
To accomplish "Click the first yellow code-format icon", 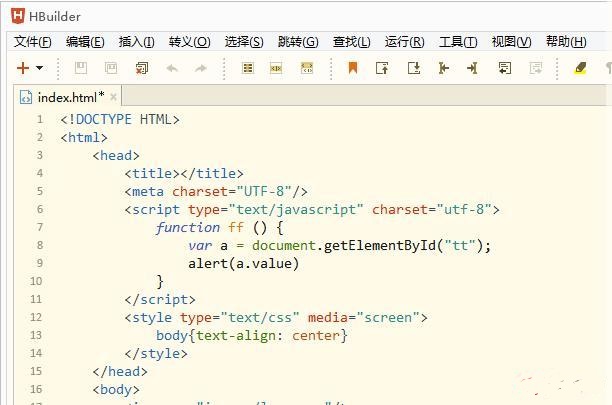I will [248, 68].
